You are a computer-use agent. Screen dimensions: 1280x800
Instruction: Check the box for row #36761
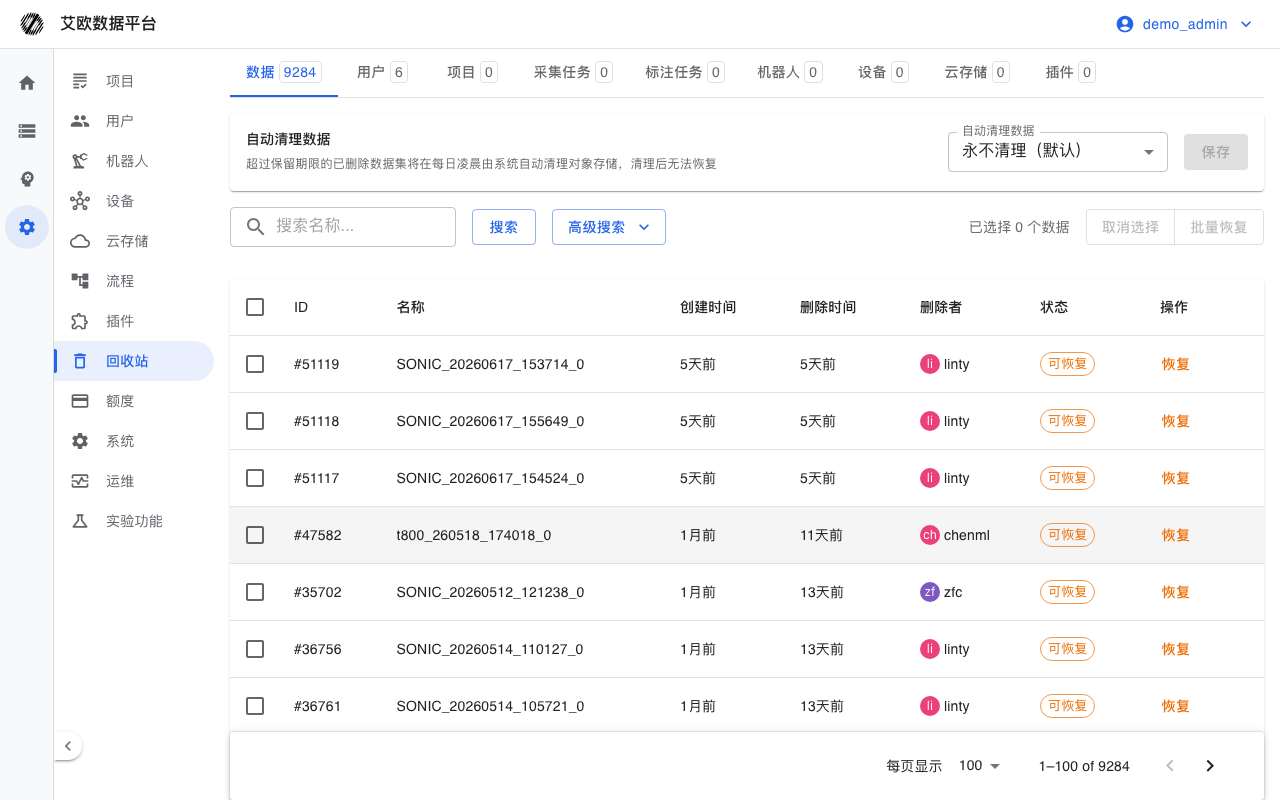[x=255, y=706]
